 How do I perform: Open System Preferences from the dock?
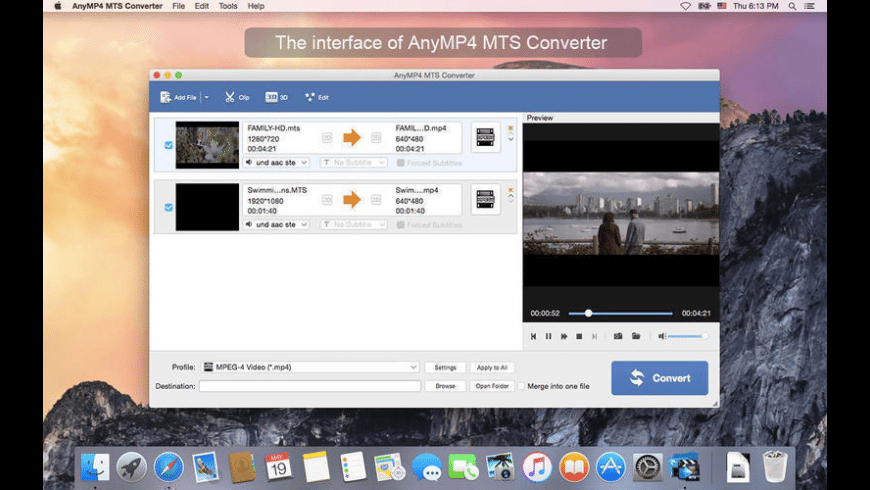[647, 467]
